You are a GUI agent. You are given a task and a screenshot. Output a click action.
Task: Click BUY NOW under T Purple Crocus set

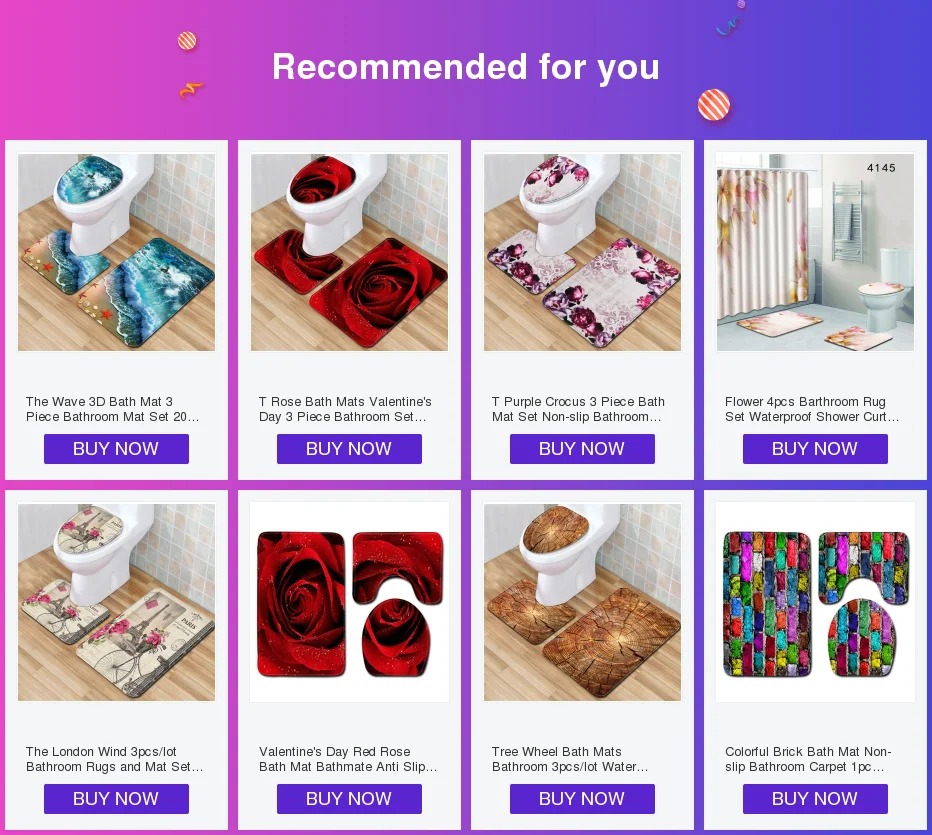[x=582, y=449]
